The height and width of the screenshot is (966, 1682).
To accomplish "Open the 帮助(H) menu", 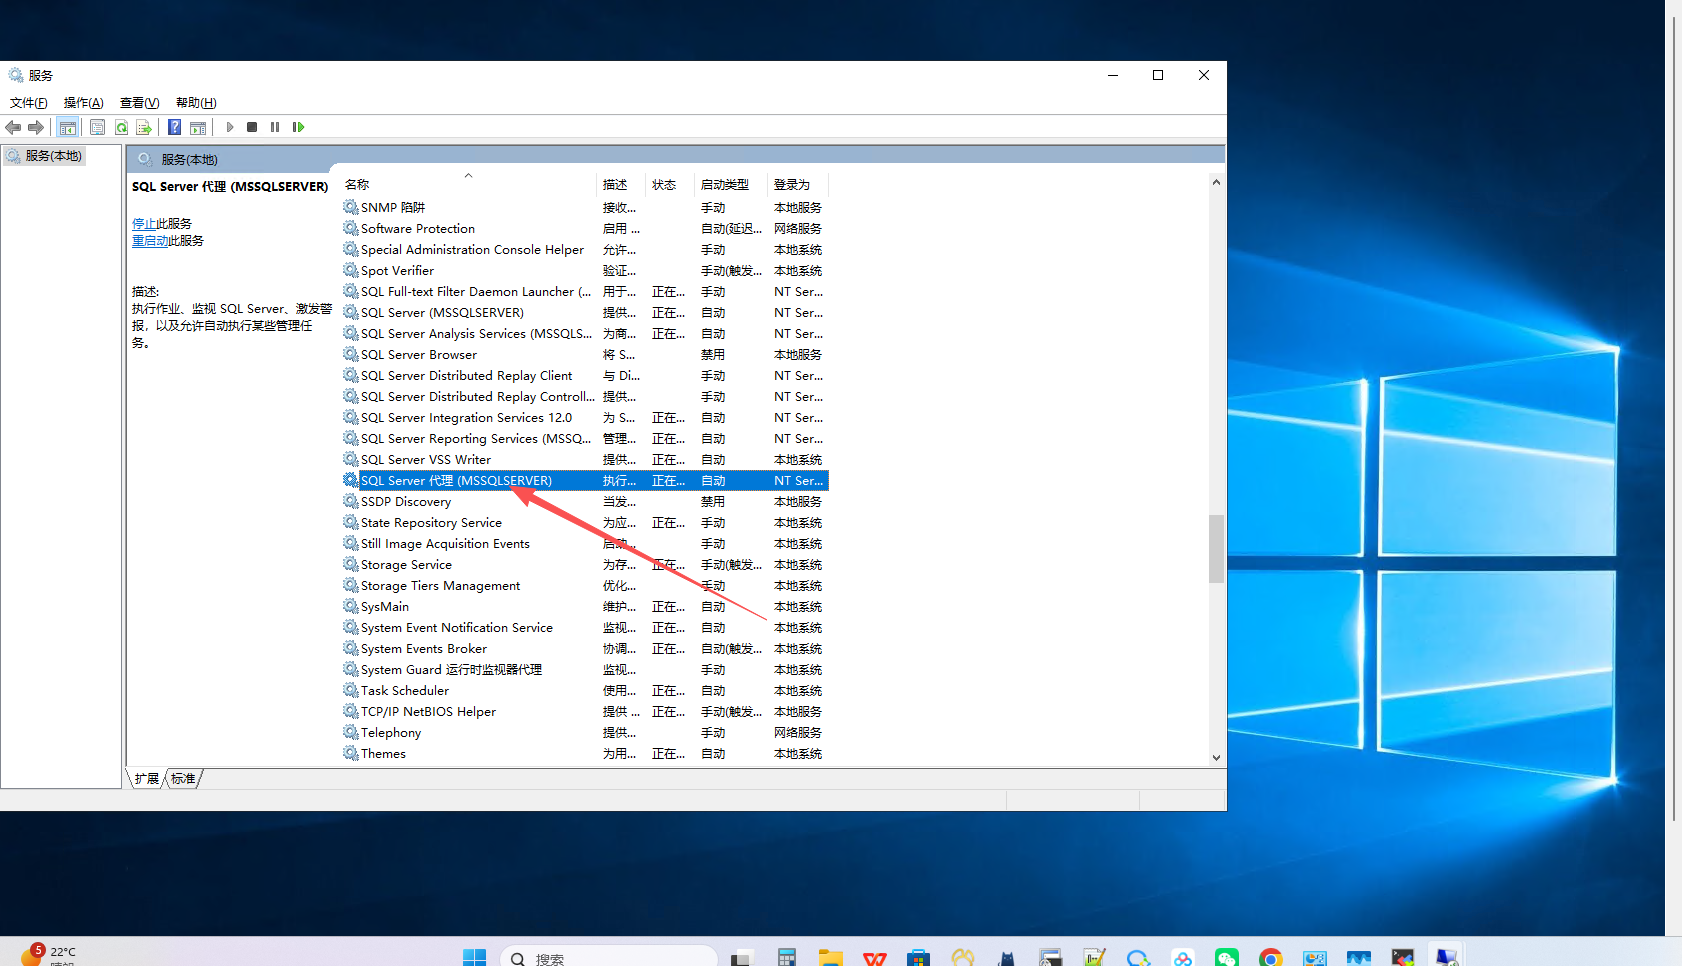I will coord(196,103).
